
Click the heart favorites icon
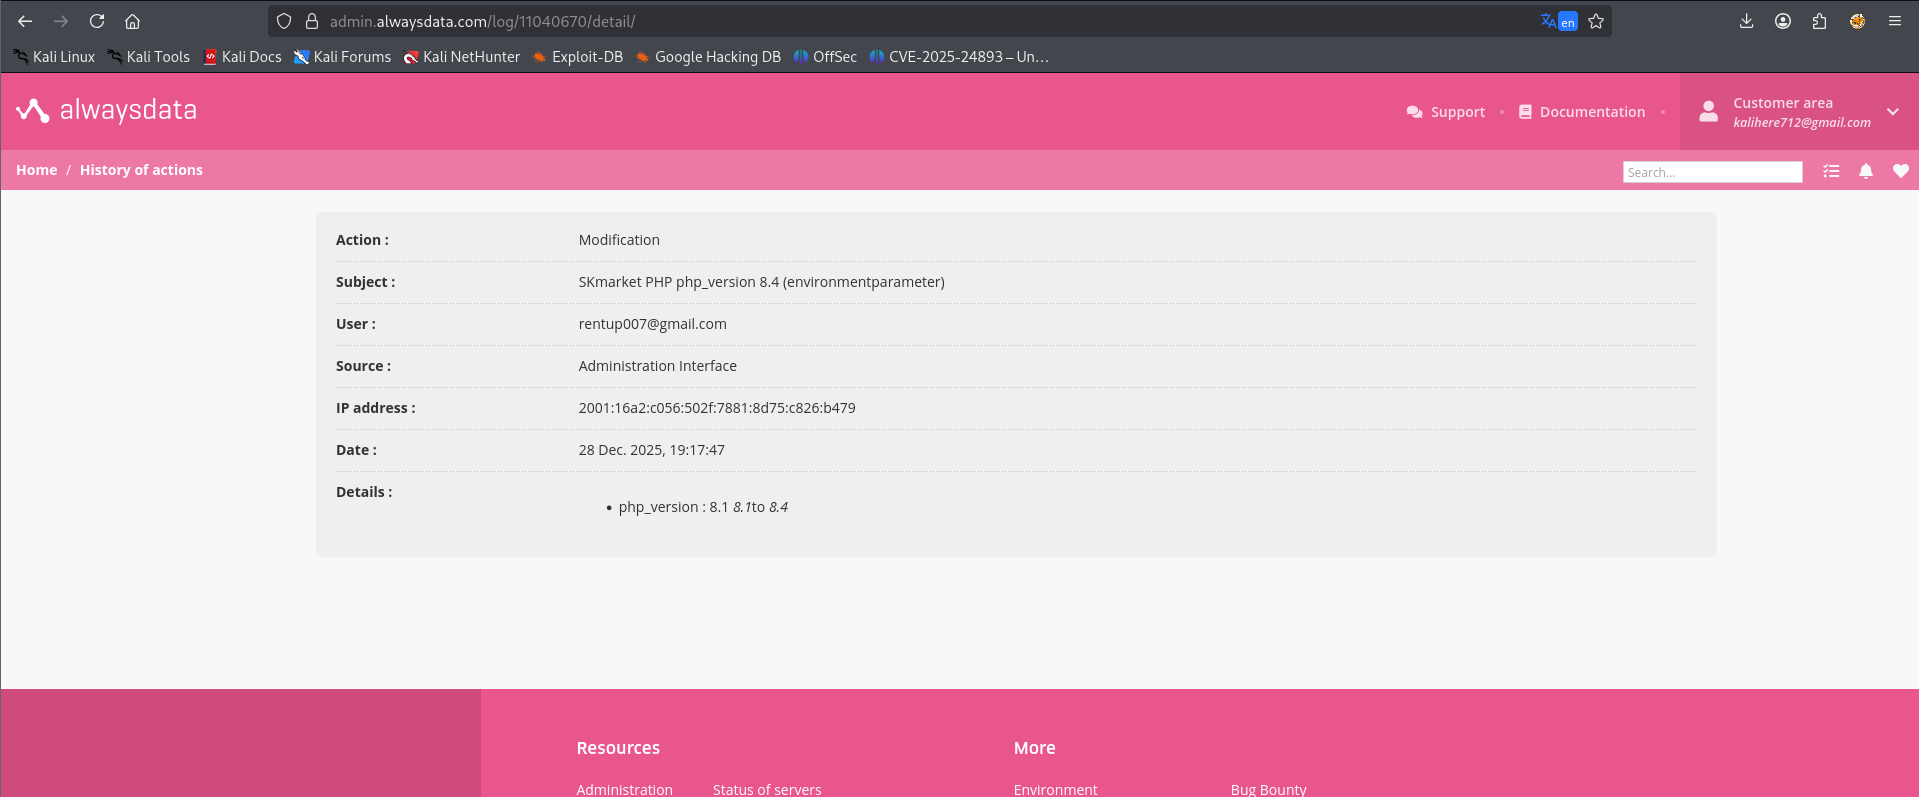(1900, 171)
